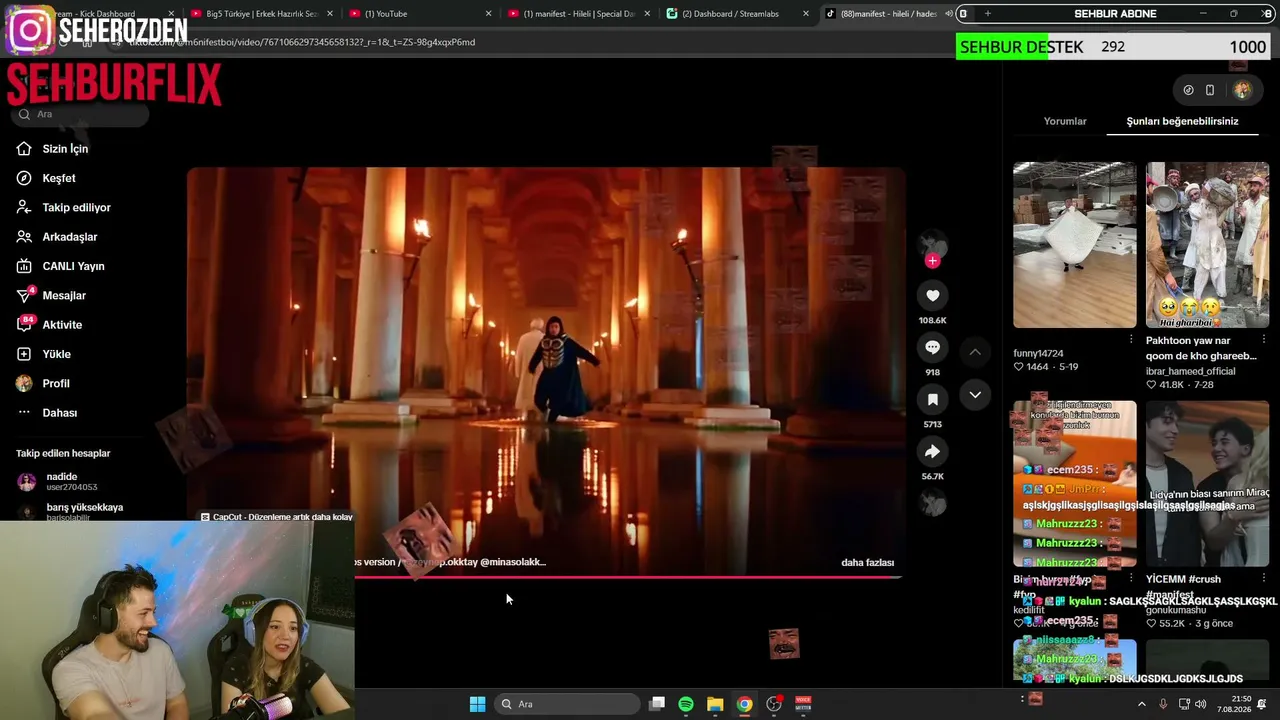Open options for the funny14724 video
The width and height of the screenshot is (1280, 720).
1131,340
